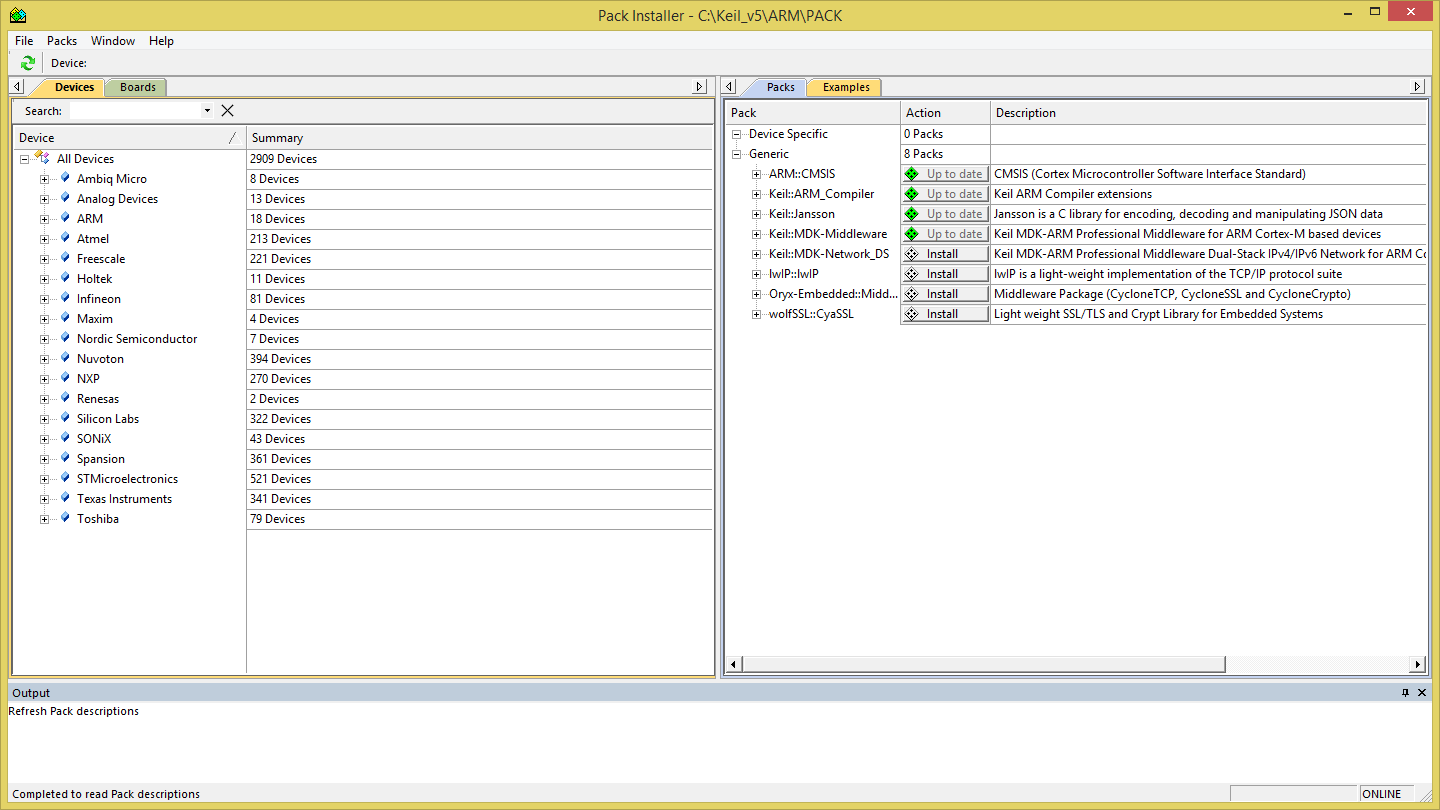Viewport: 1440px width, 810px height.
Task: Click the STMicroelectronics vendor icon
Action: click(x=66, y=478)
